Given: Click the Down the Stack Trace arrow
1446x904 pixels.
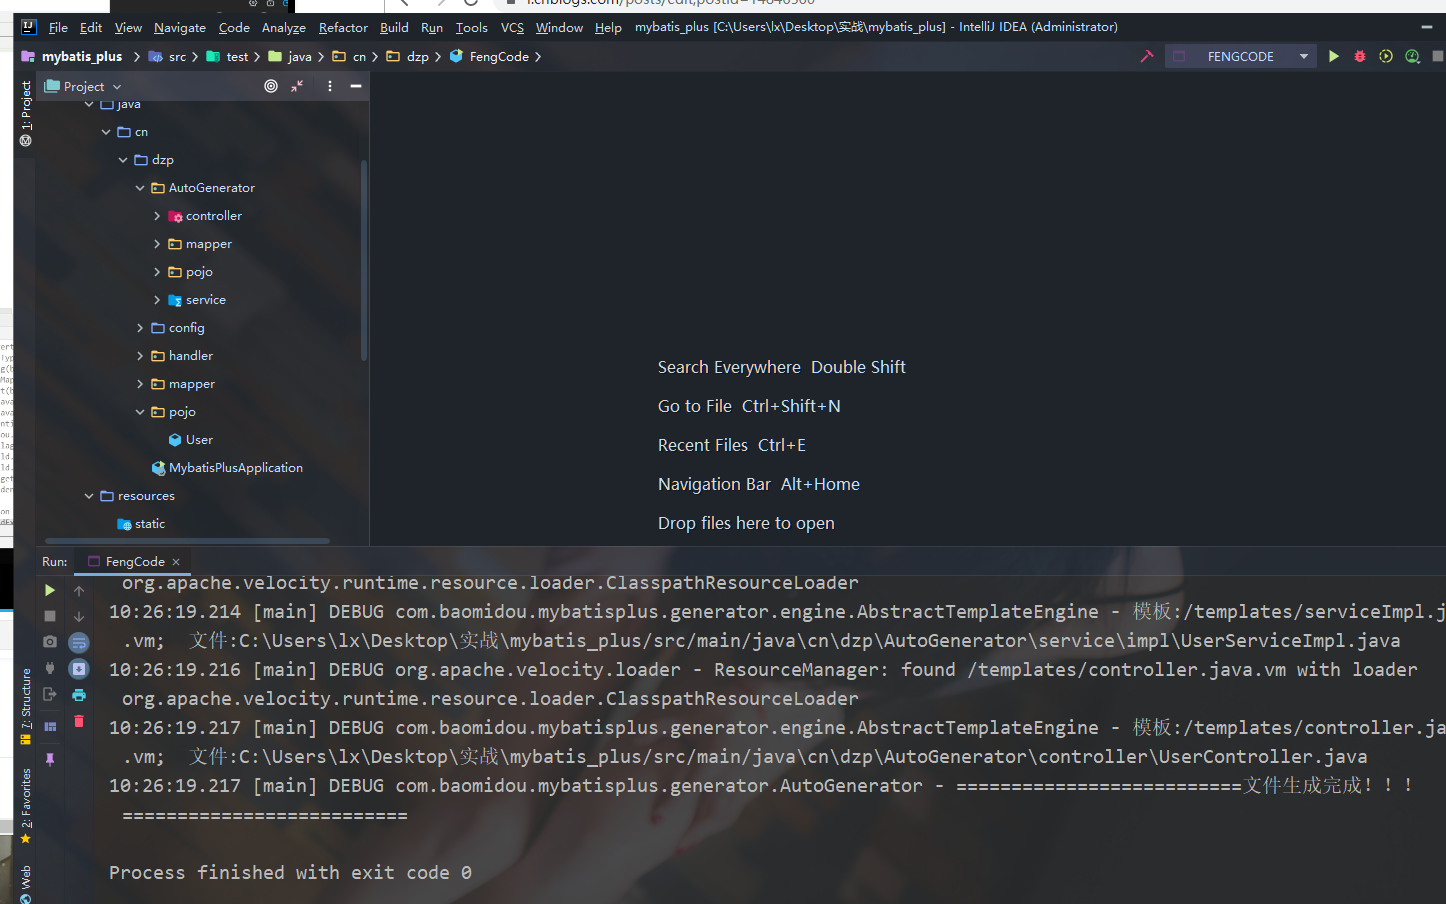Looking at the screenshot, I should pyautogui.click(x=79, y=616).
